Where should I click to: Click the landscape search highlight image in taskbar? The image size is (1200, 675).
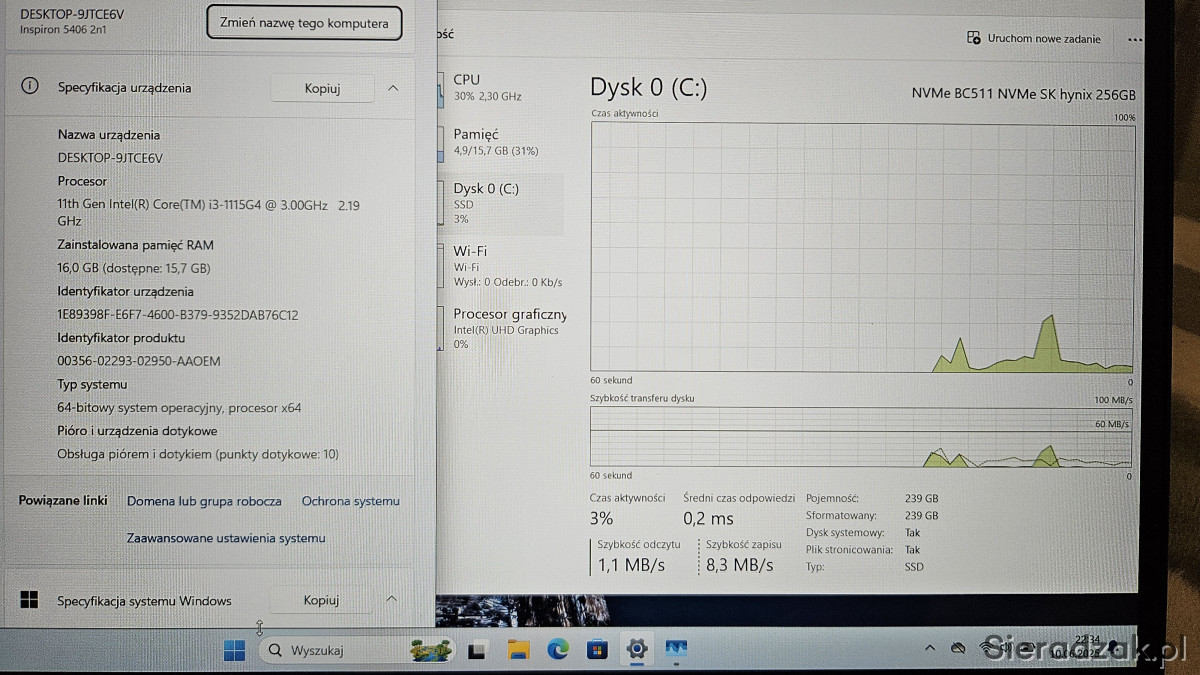(430, 650)
